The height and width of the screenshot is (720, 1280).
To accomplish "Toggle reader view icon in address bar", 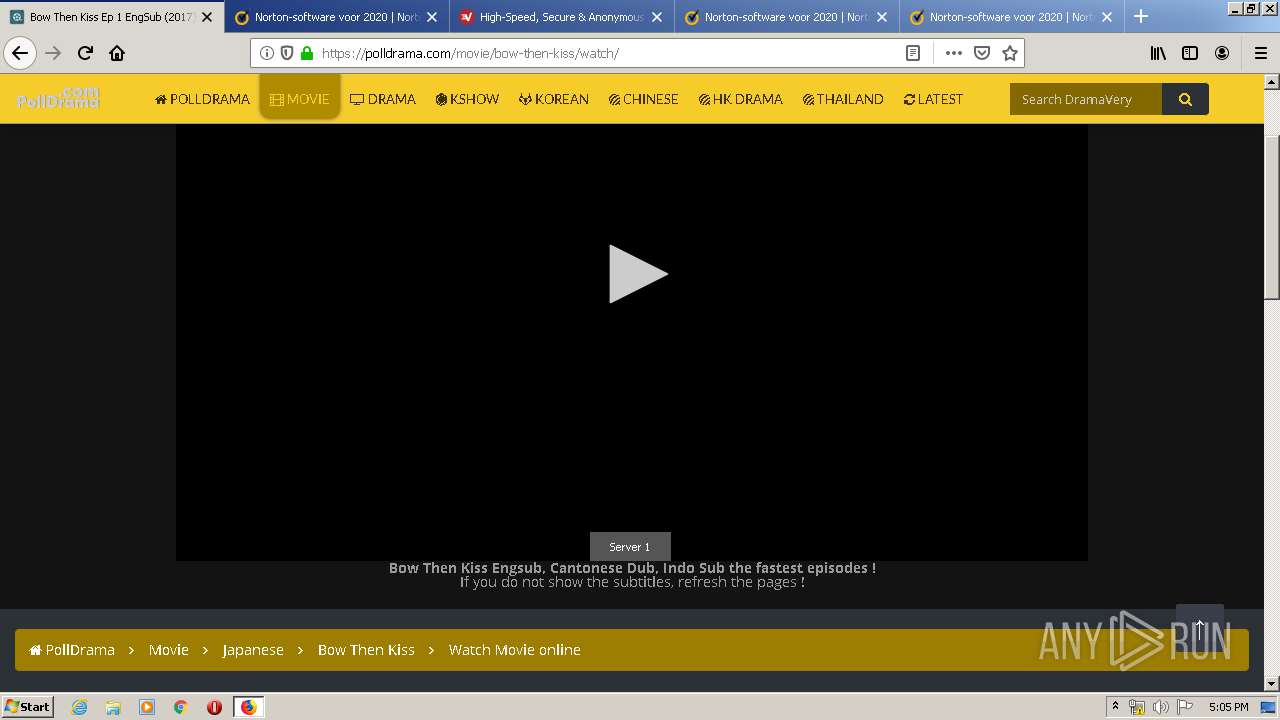I will pos(913,53).
